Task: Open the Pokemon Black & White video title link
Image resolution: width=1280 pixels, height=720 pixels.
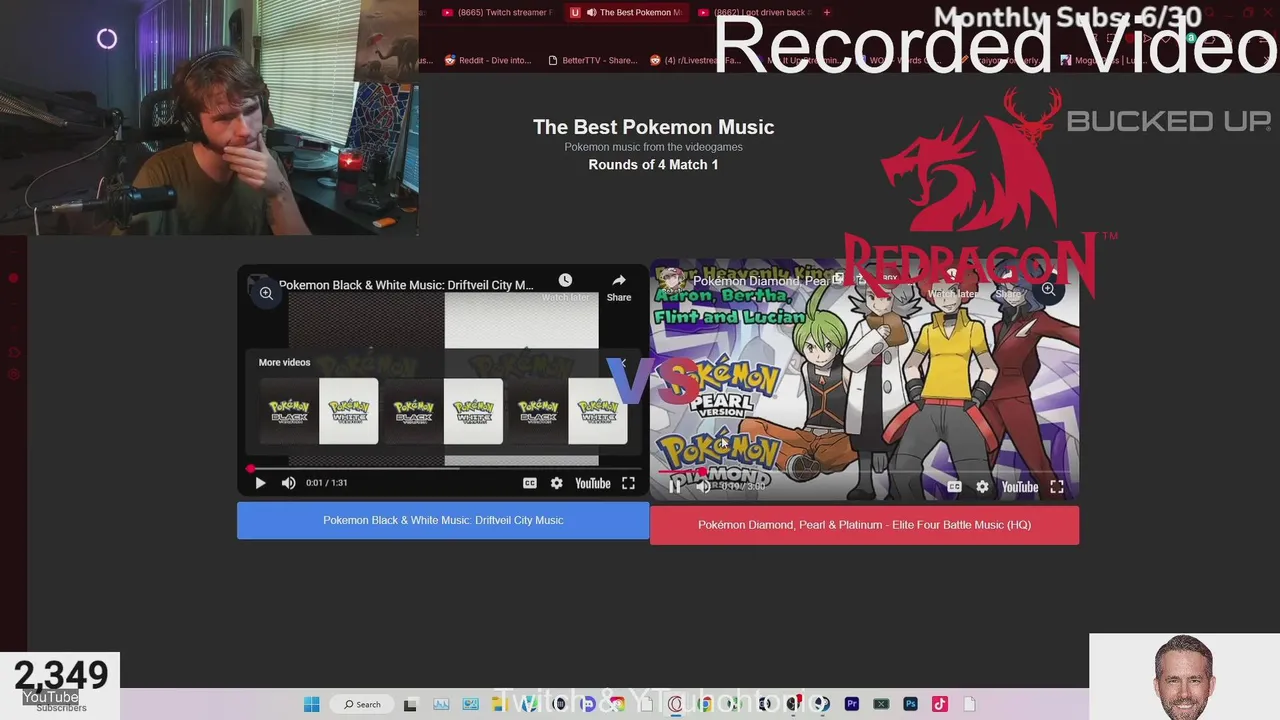Action: click(x=406, y=285)
